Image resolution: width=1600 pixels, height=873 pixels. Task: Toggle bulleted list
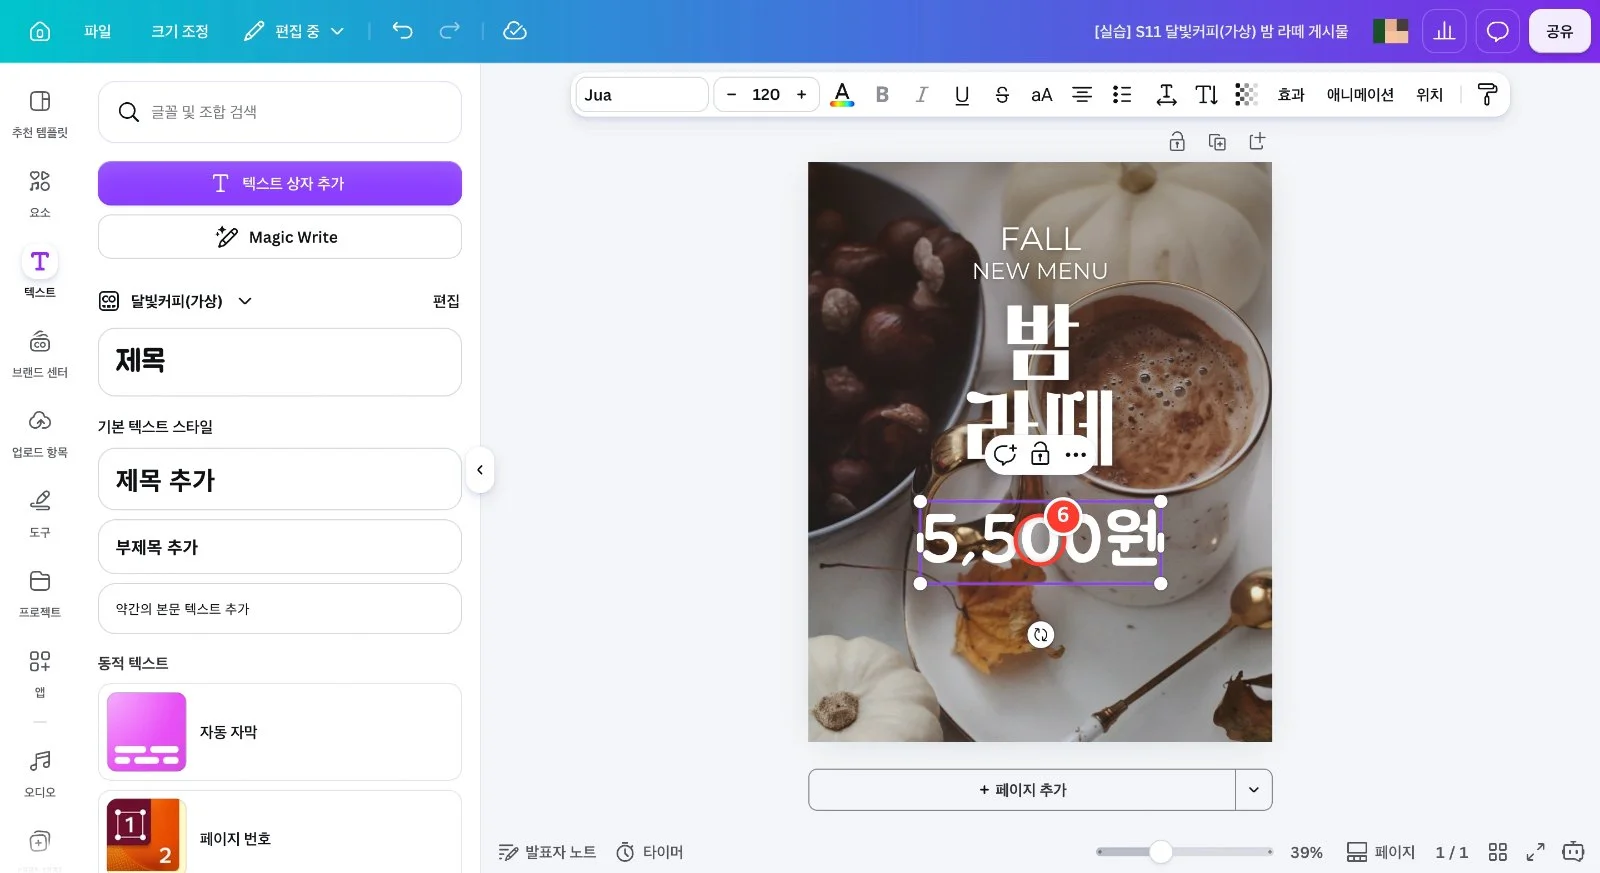coord(1122,95)
